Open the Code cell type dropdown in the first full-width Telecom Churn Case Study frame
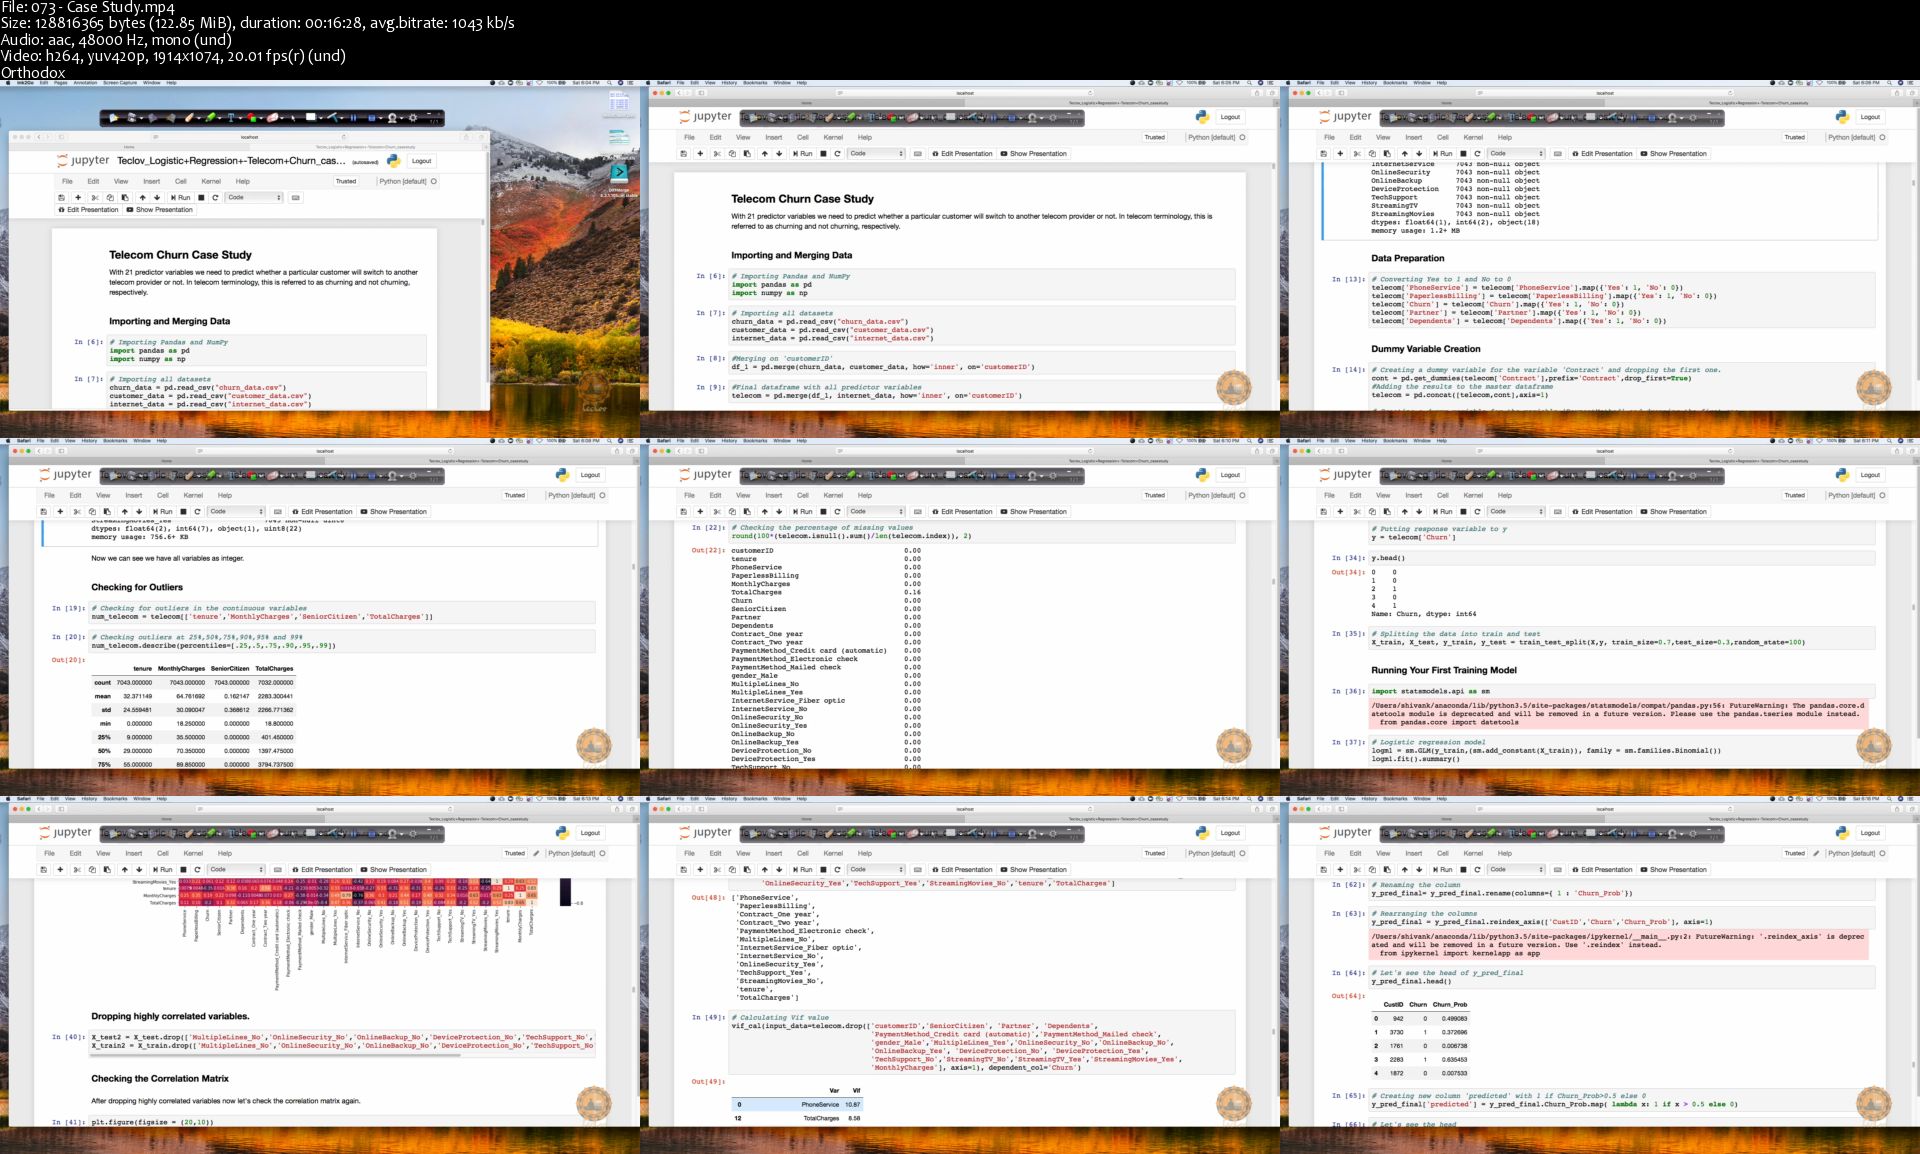The image size is (1920, 1154). pyautogui.click(x=876, y=154)
